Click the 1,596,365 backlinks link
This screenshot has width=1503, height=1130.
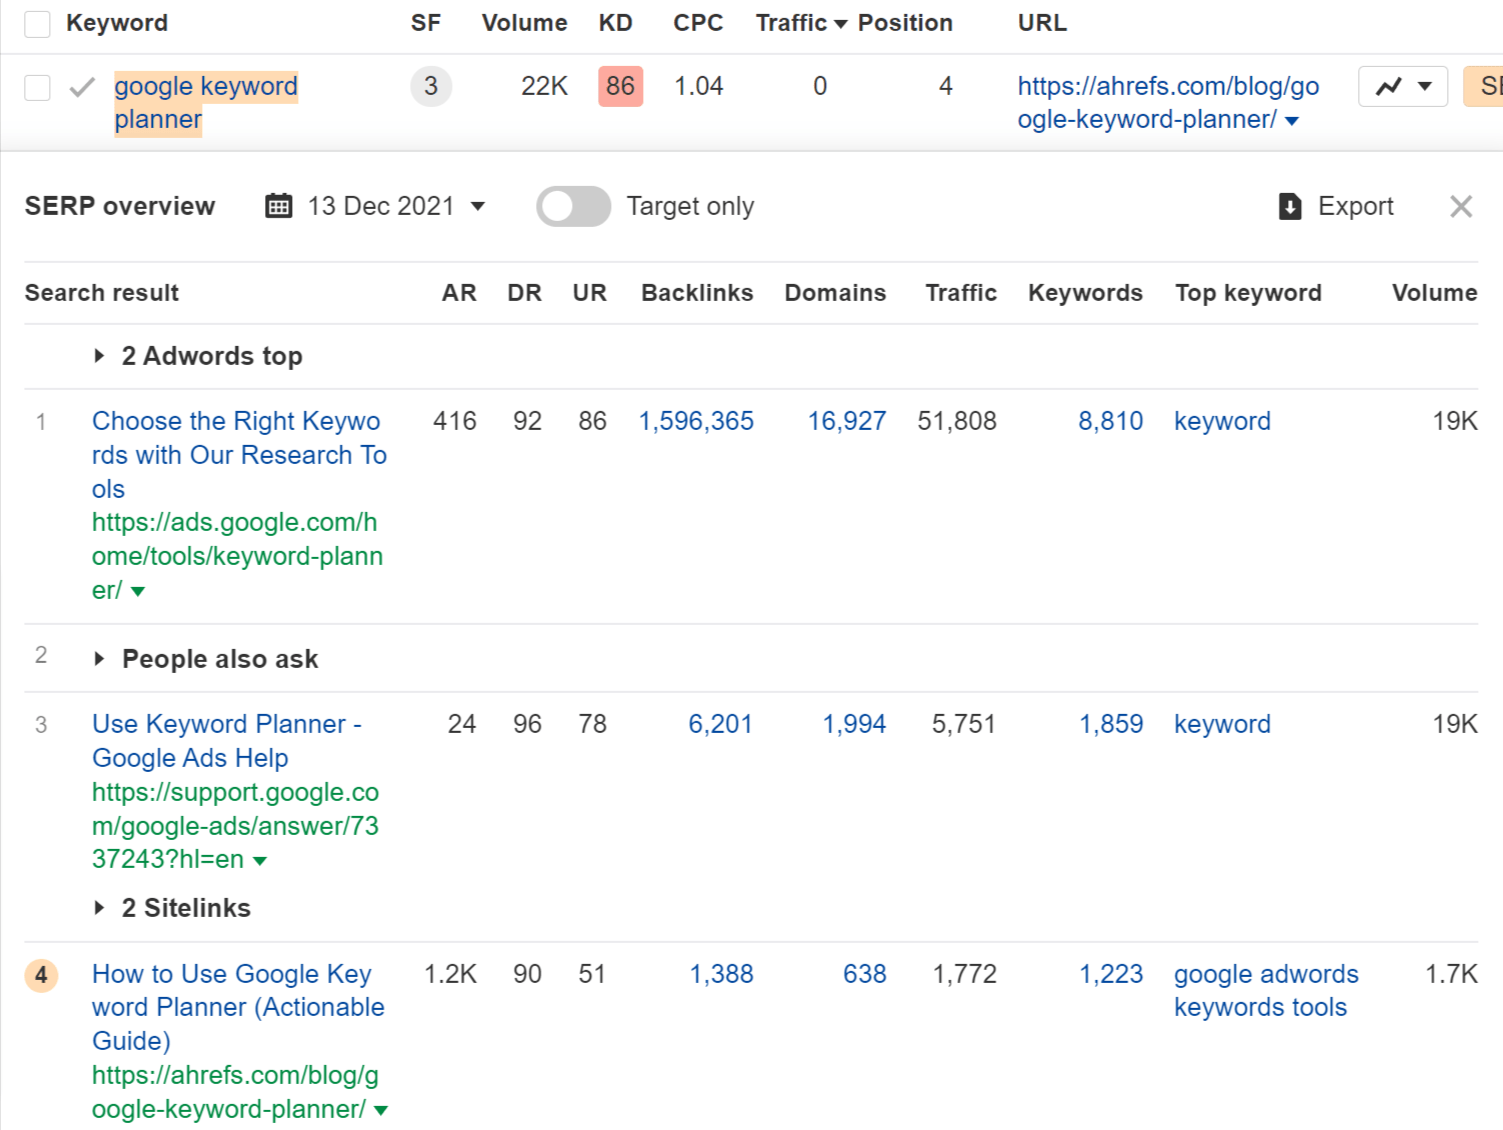696,421
